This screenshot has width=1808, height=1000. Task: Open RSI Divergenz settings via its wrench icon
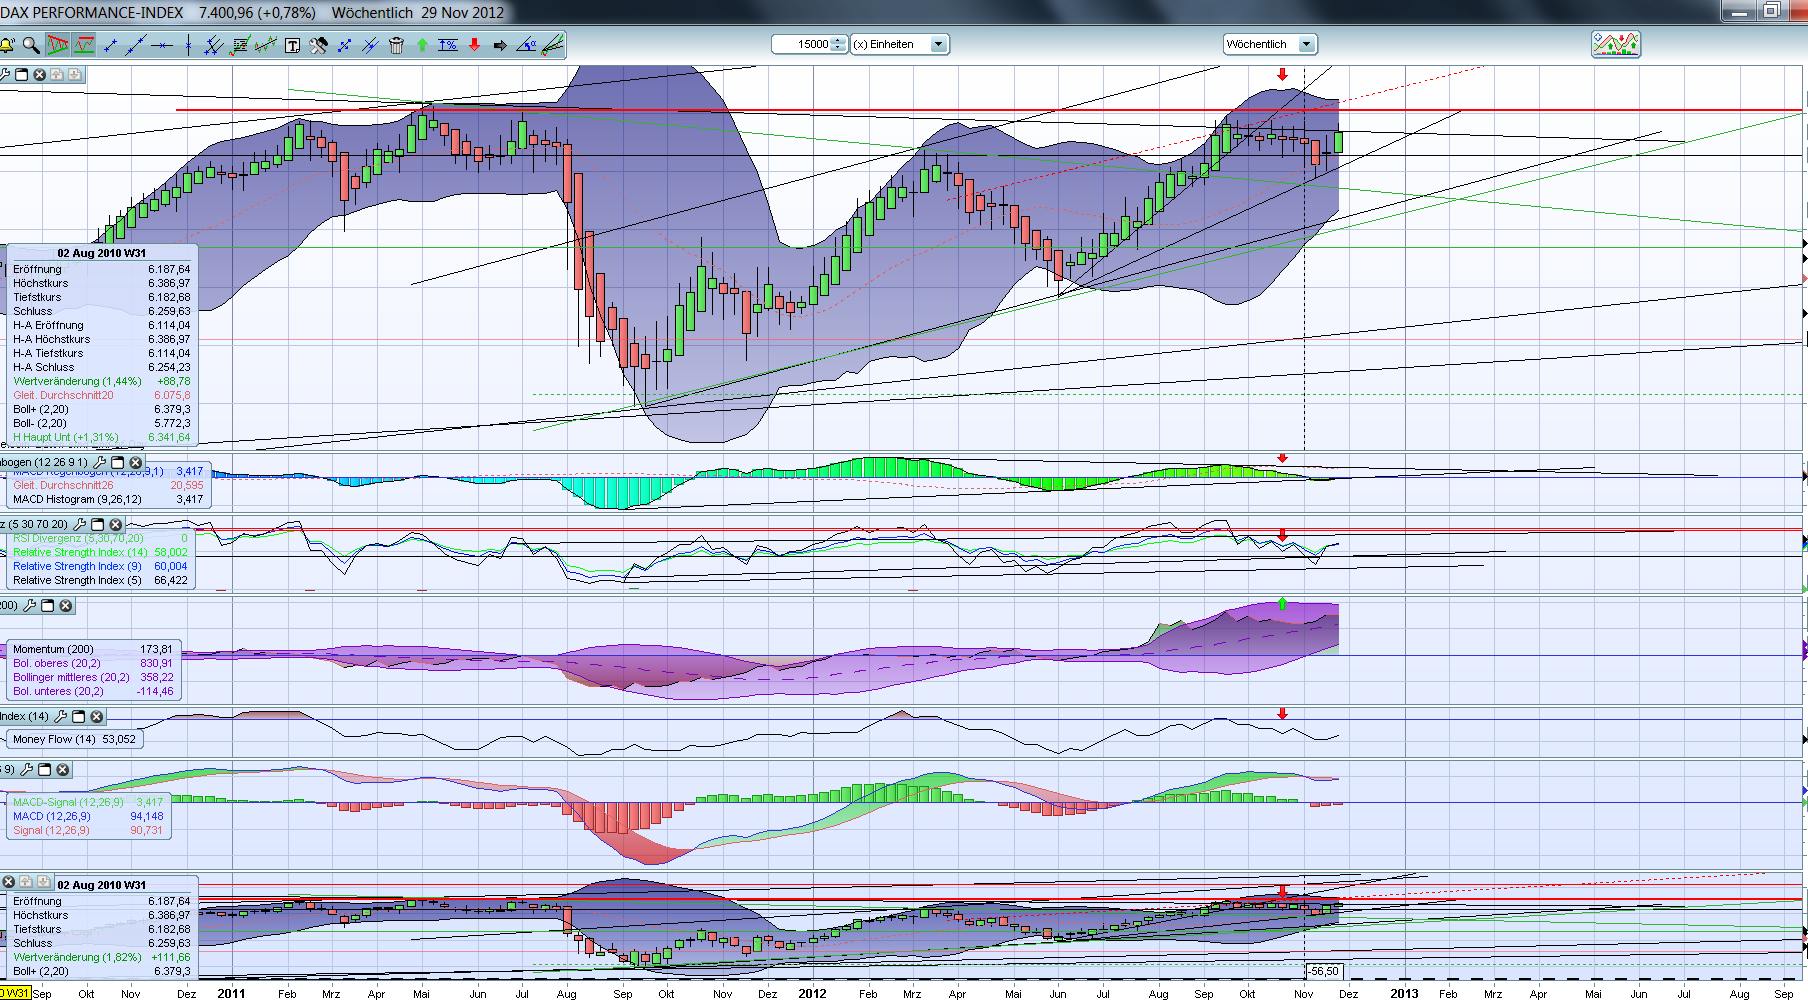(x=81, y=524)
